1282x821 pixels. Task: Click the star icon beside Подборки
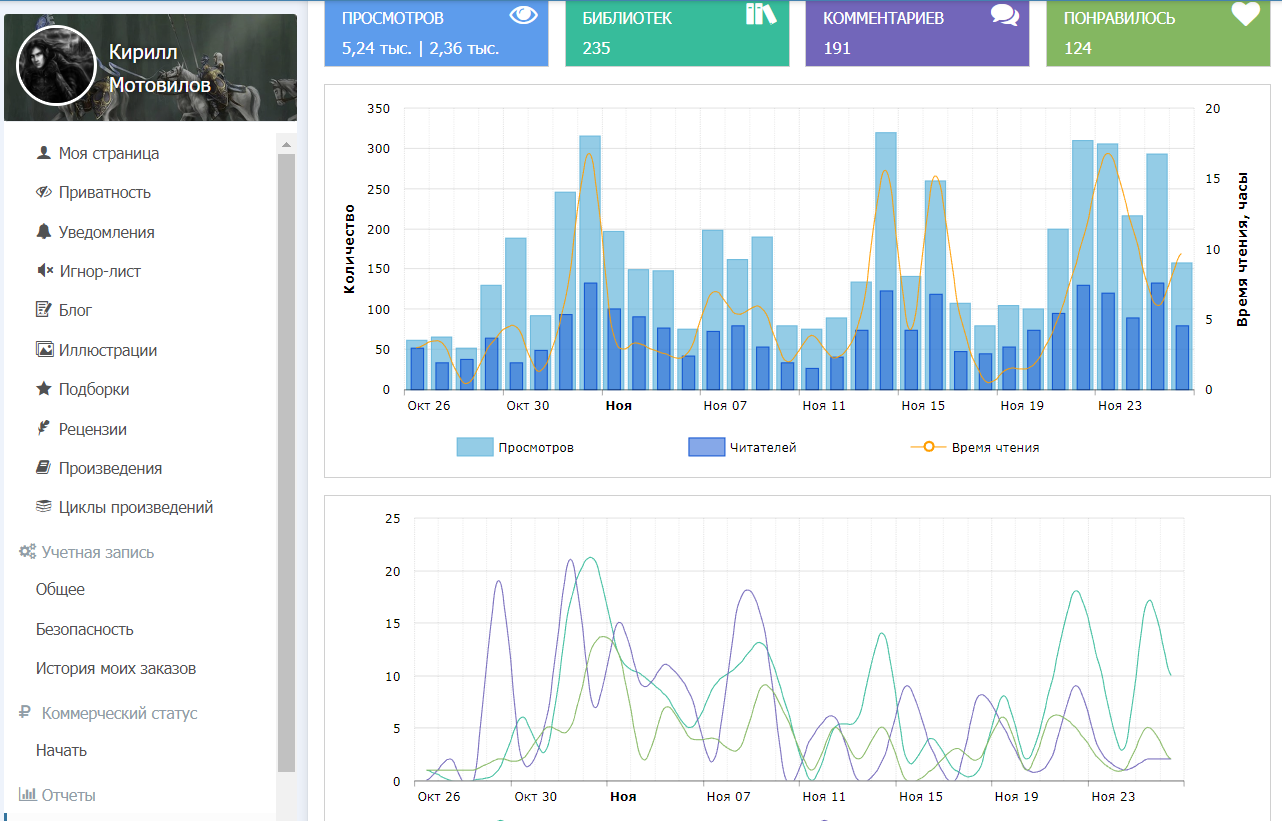coord(43,389)
